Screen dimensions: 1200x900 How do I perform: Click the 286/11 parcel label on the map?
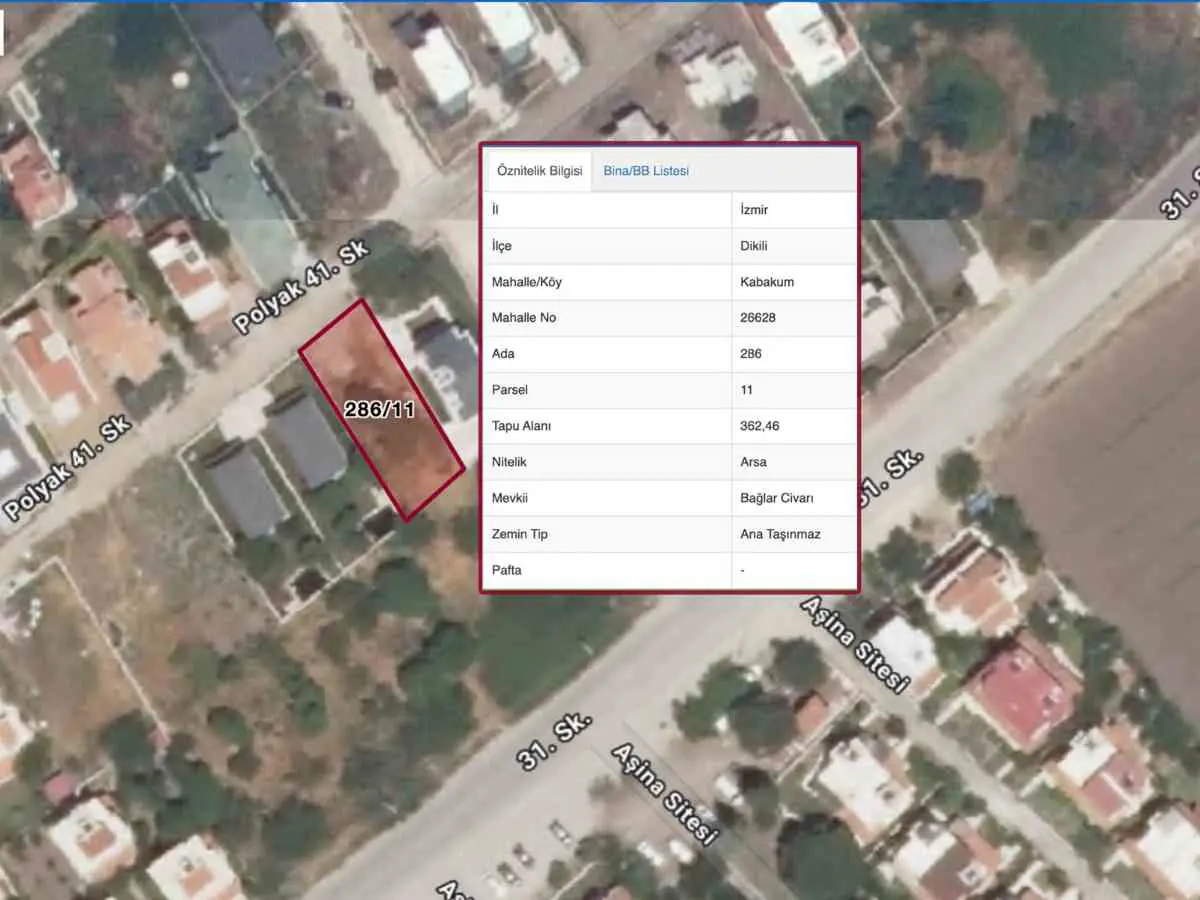(379, 409)
